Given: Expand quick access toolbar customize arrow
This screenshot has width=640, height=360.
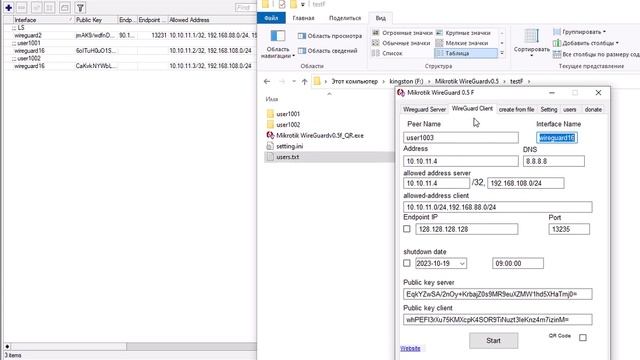Looking at the screenshot, I should pyautogui.click(x=302, y=4).
